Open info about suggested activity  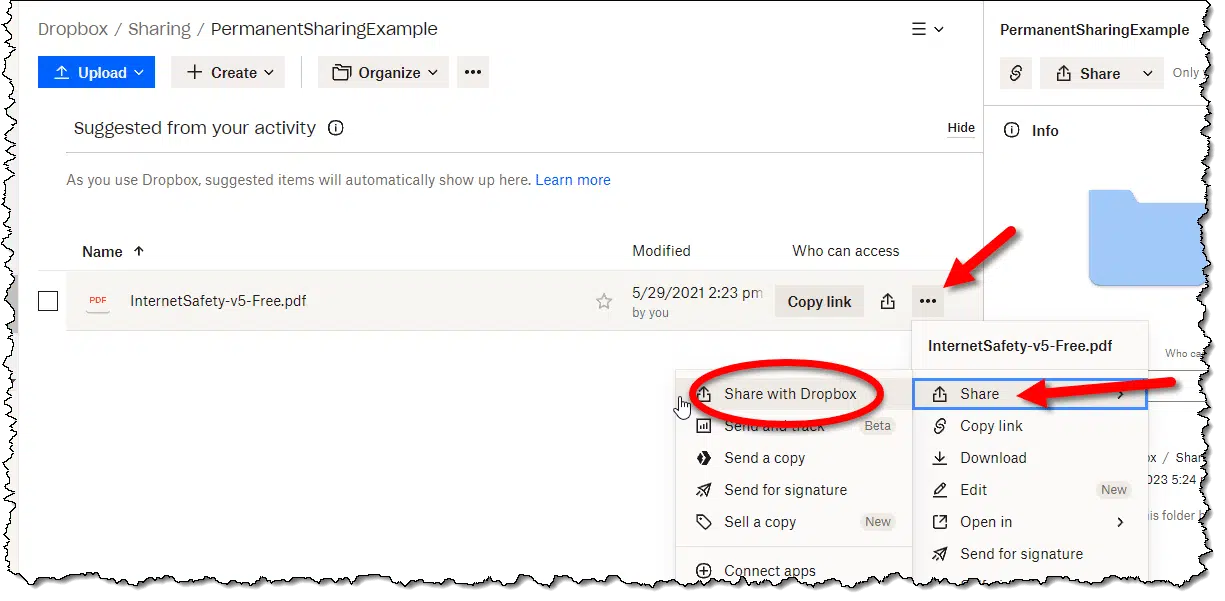coord(336,128)
